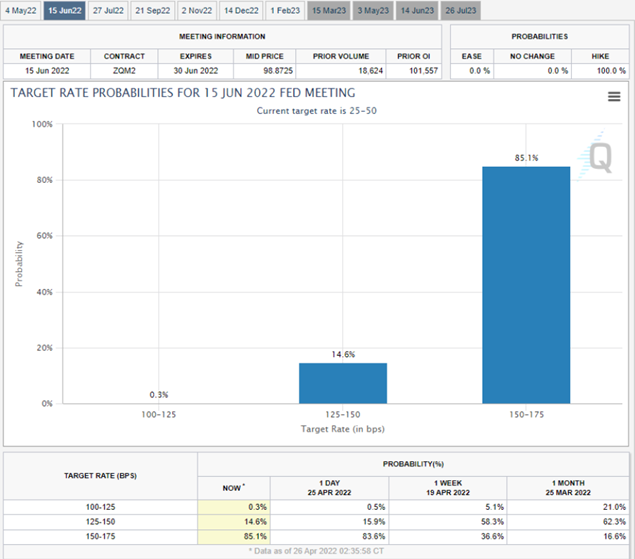
Task: Open the chart hamburger menu icon
Action: coord(614,97)
